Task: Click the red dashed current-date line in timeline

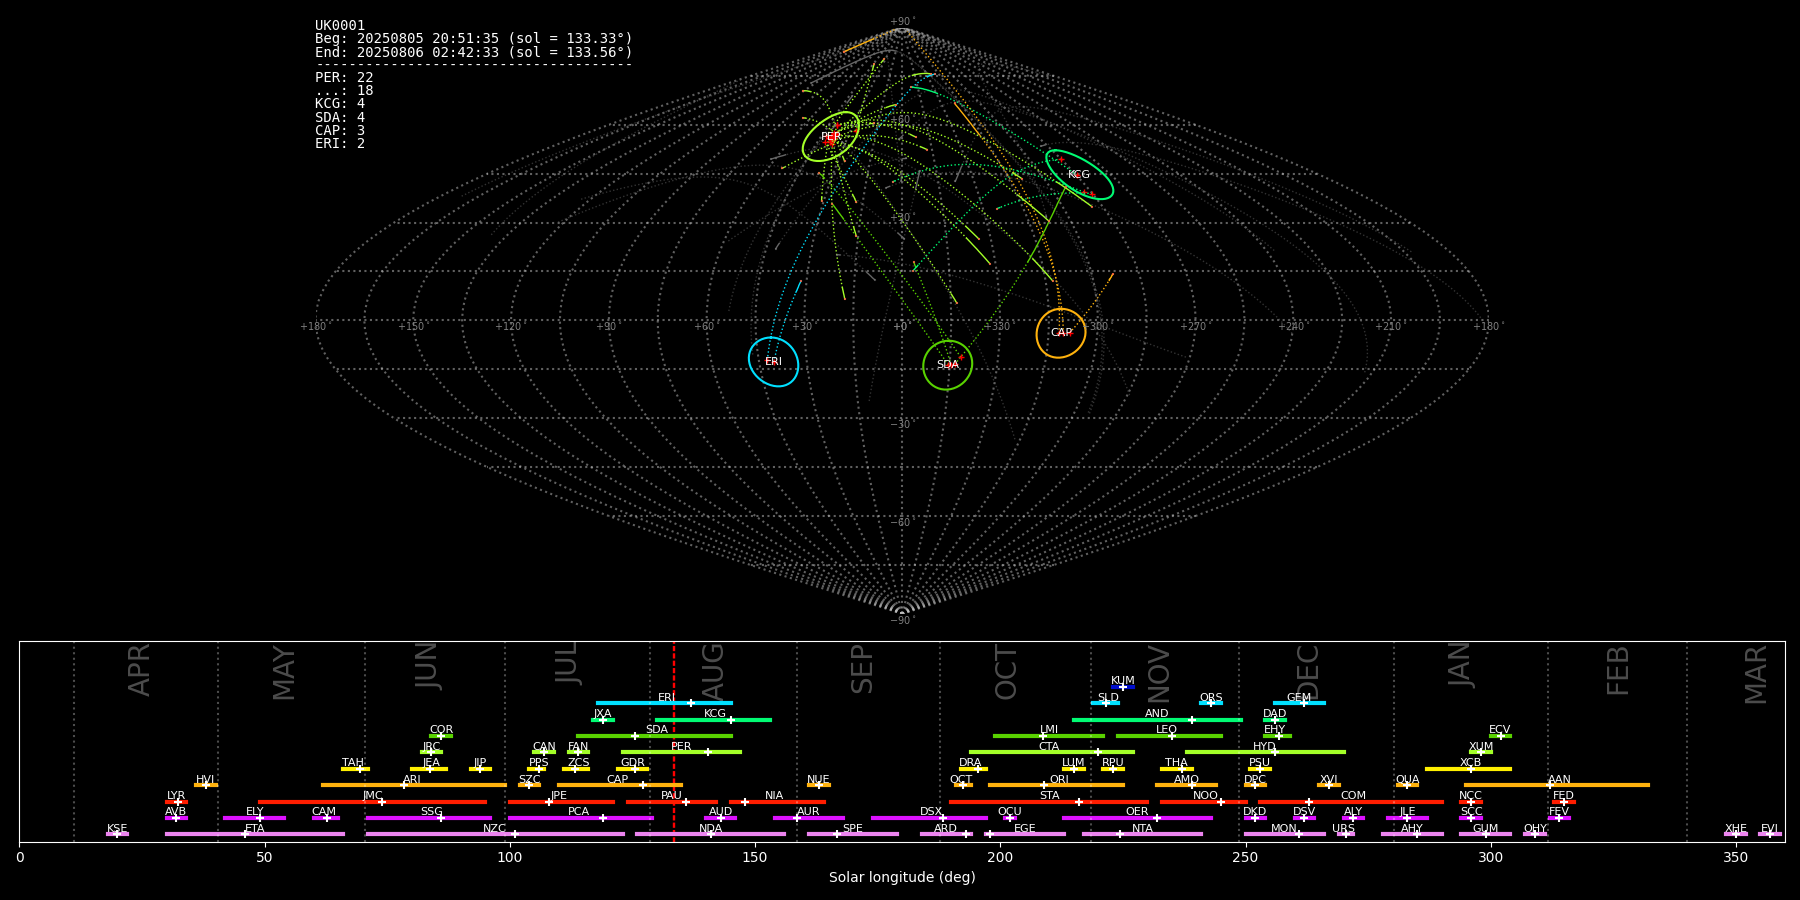Action: (x=673, y=741)
